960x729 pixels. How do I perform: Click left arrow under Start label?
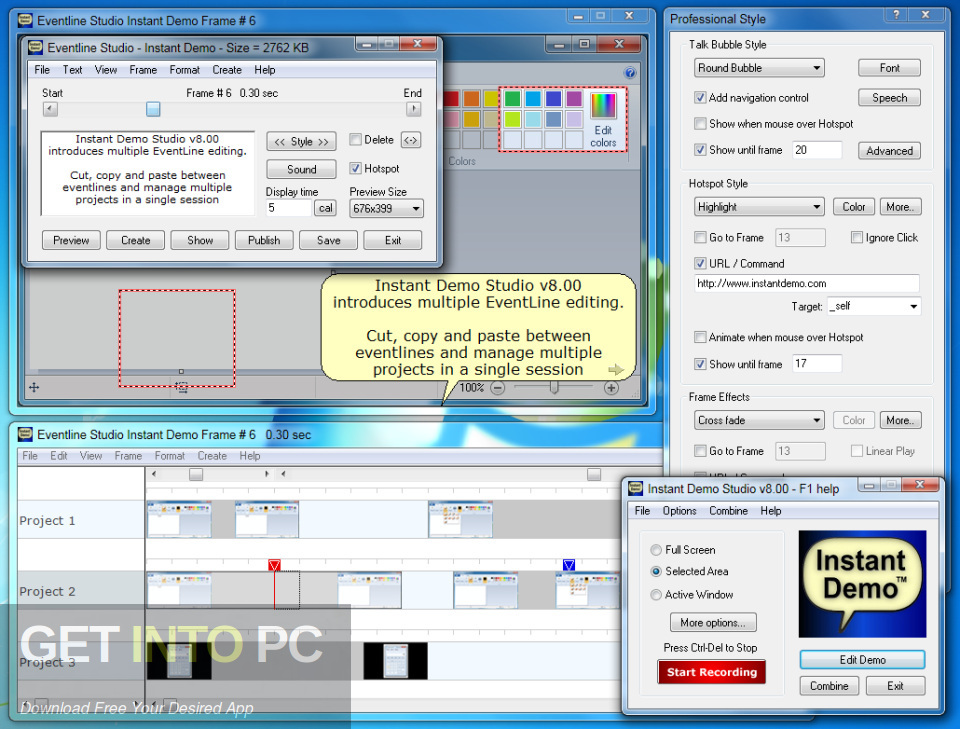click(50, 109)
